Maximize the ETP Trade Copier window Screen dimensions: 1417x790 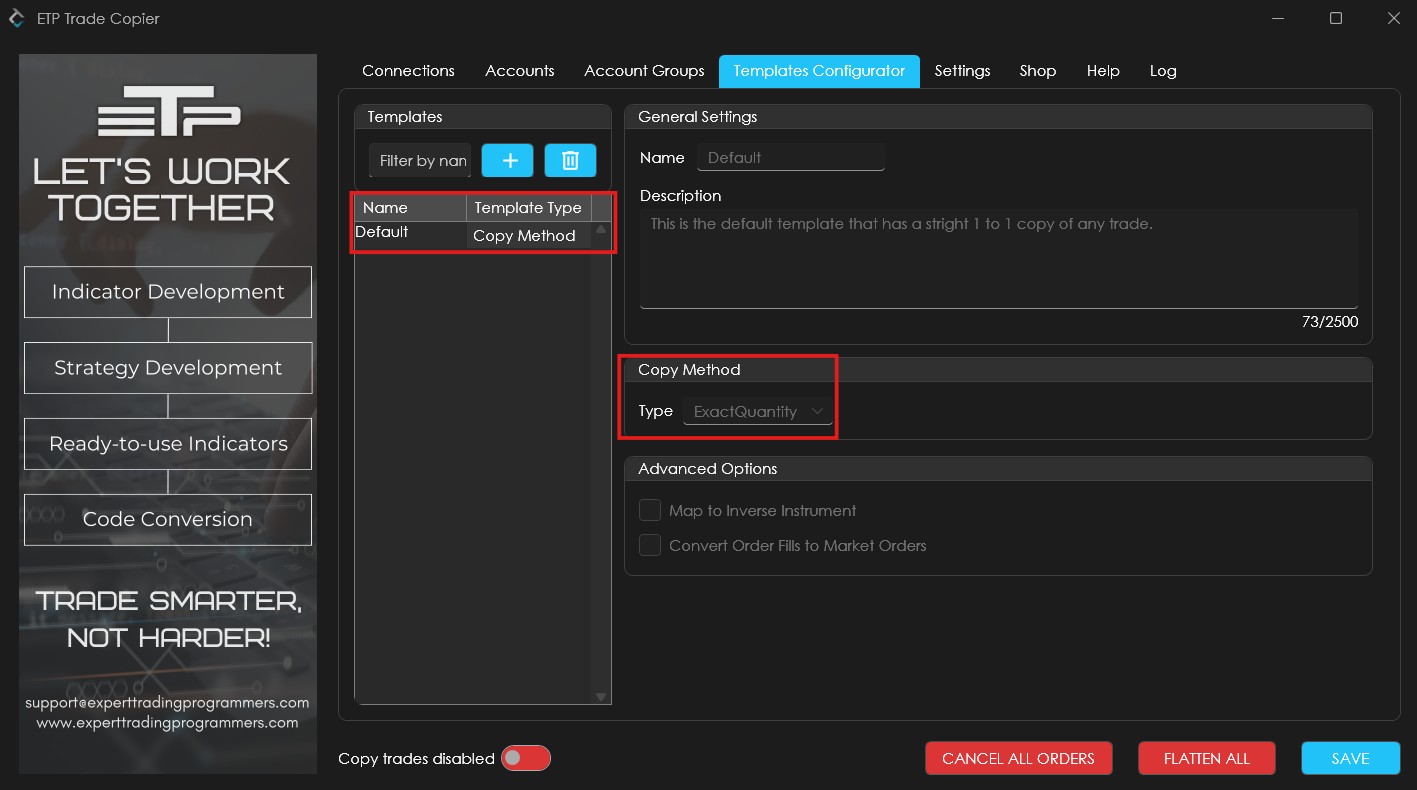point(1336,18)
